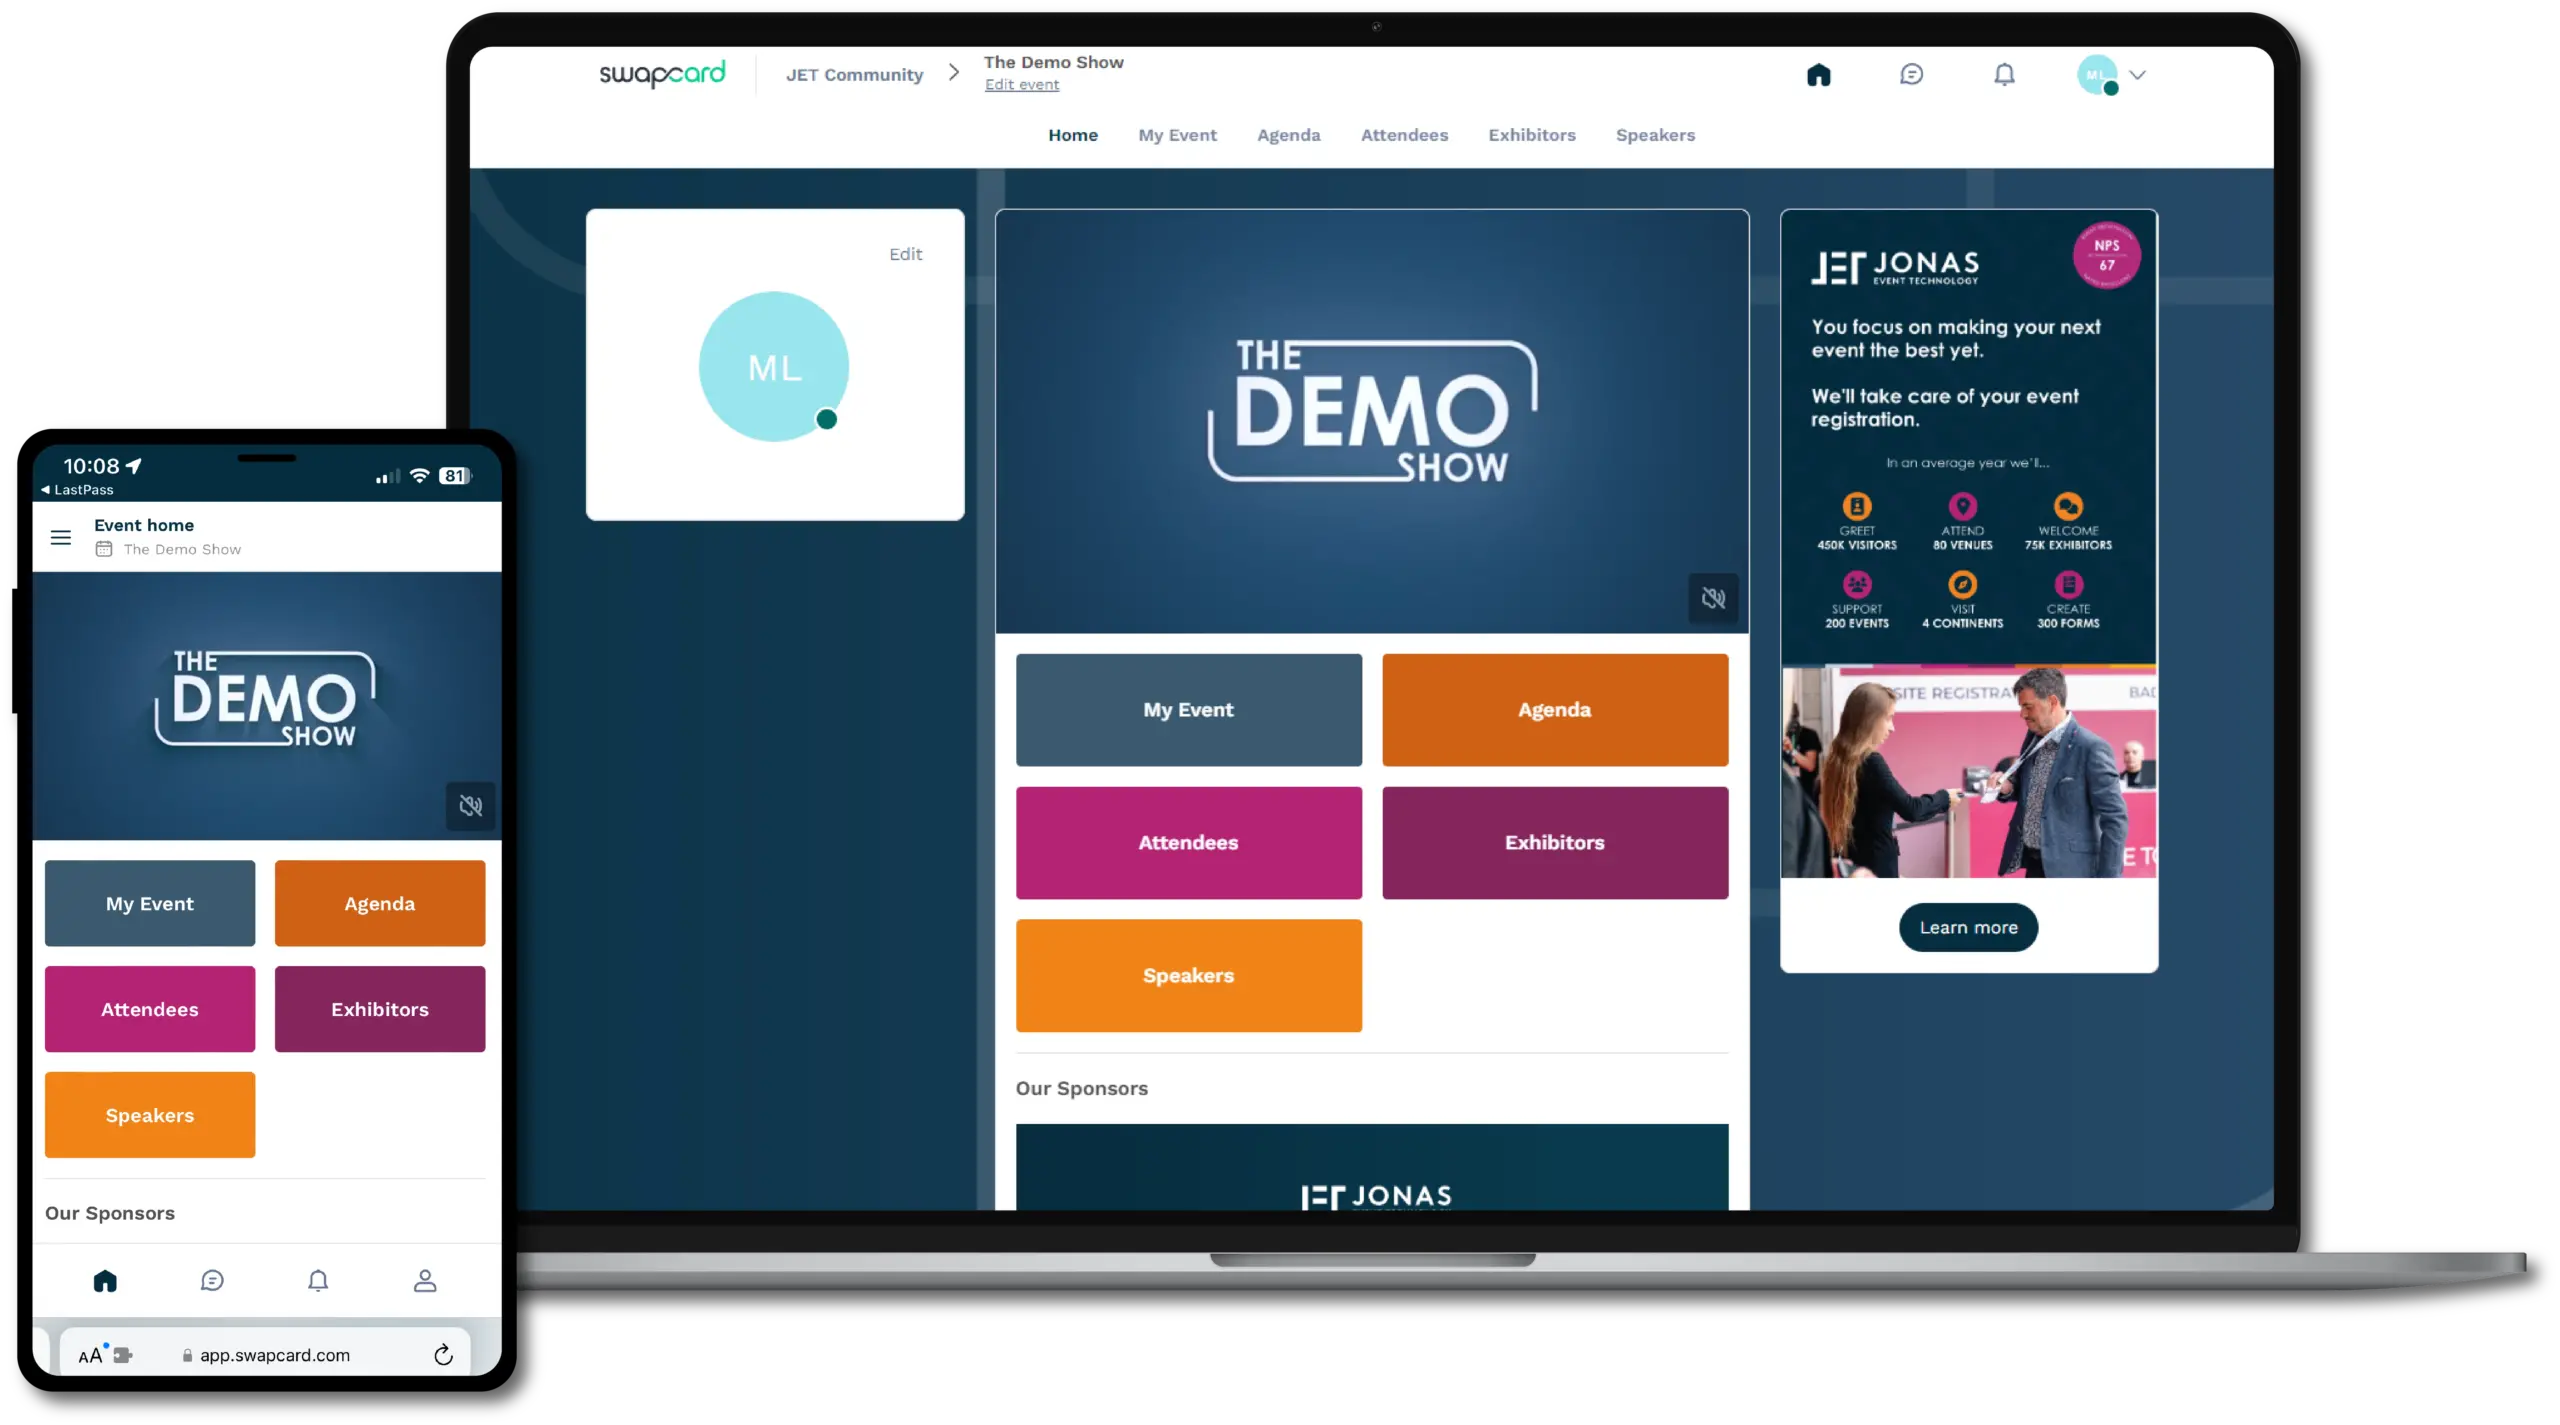Tap the app.swapcard.com address bar
The width and height of the screenshot is (2560, 1425).
click(x=274, y=1355)
